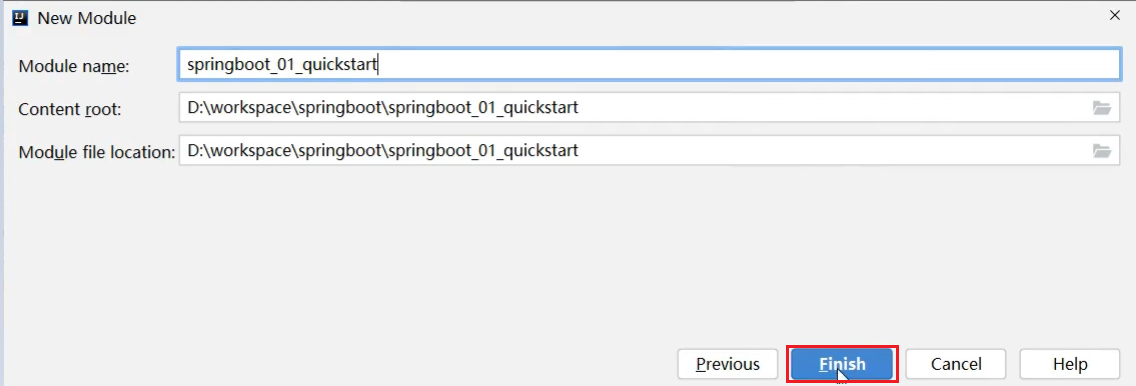Open folder browser for Content root
Screen dimensions: 1136x386
[1101, 108]
